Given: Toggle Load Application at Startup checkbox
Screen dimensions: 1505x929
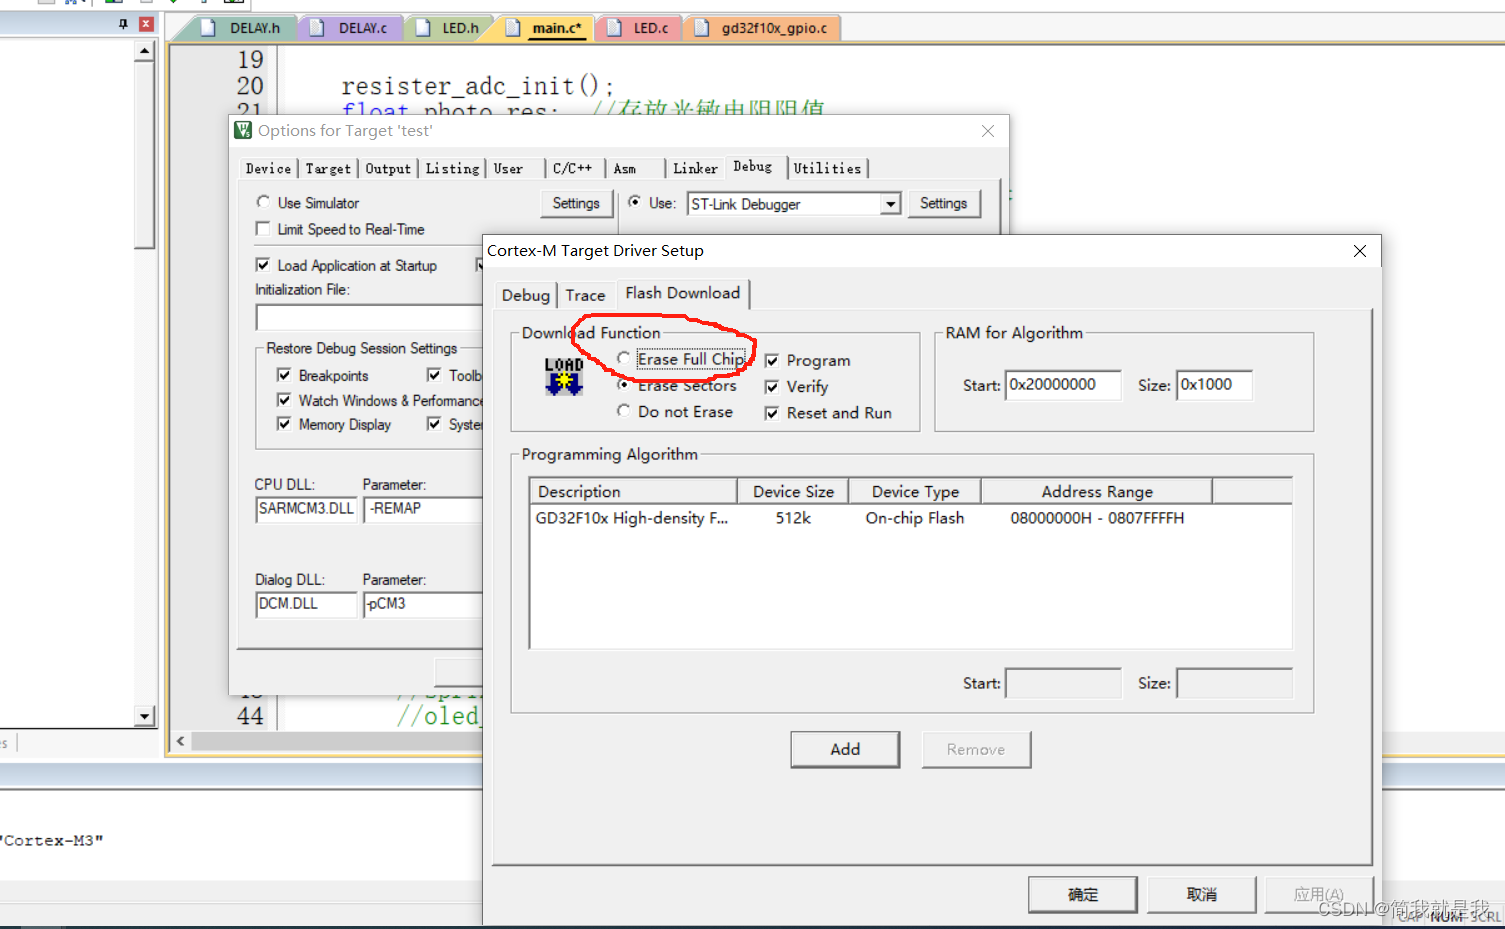Looking at the screenshot, I should point(263,265).
